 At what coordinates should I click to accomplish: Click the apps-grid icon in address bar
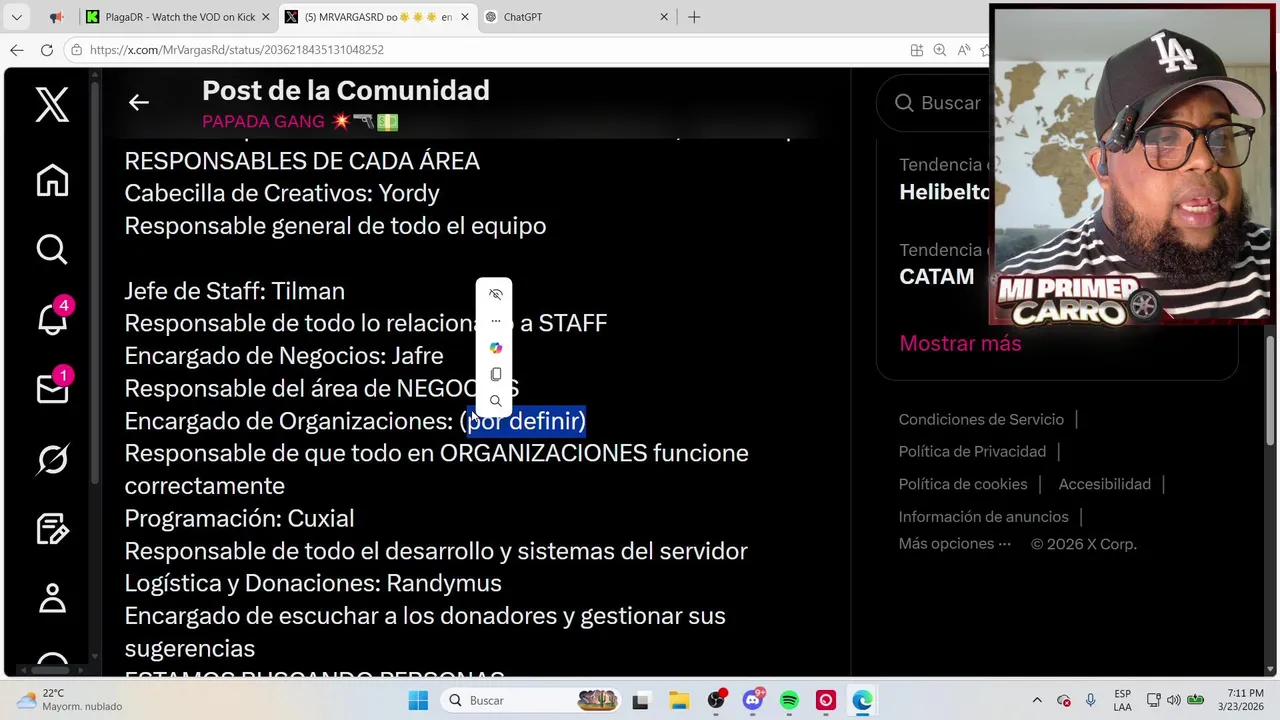917,50
